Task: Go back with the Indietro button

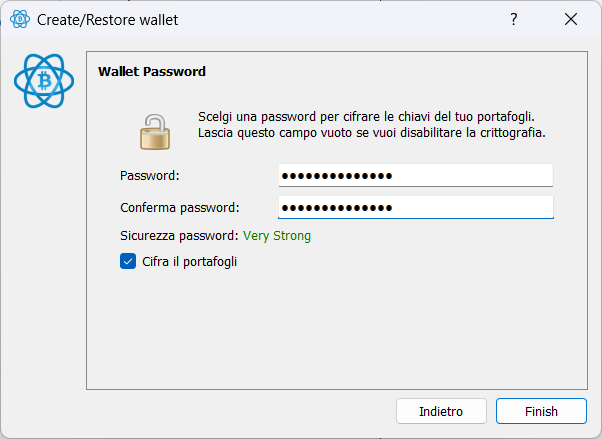Action: pos(441,411)
